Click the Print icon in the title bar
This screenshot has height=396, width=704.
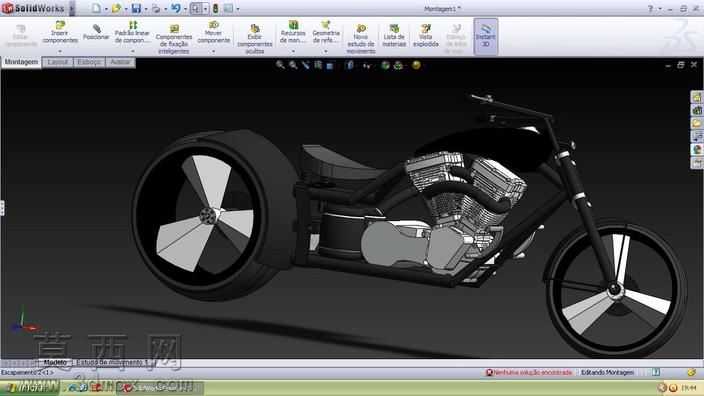[x=156, y=8]
